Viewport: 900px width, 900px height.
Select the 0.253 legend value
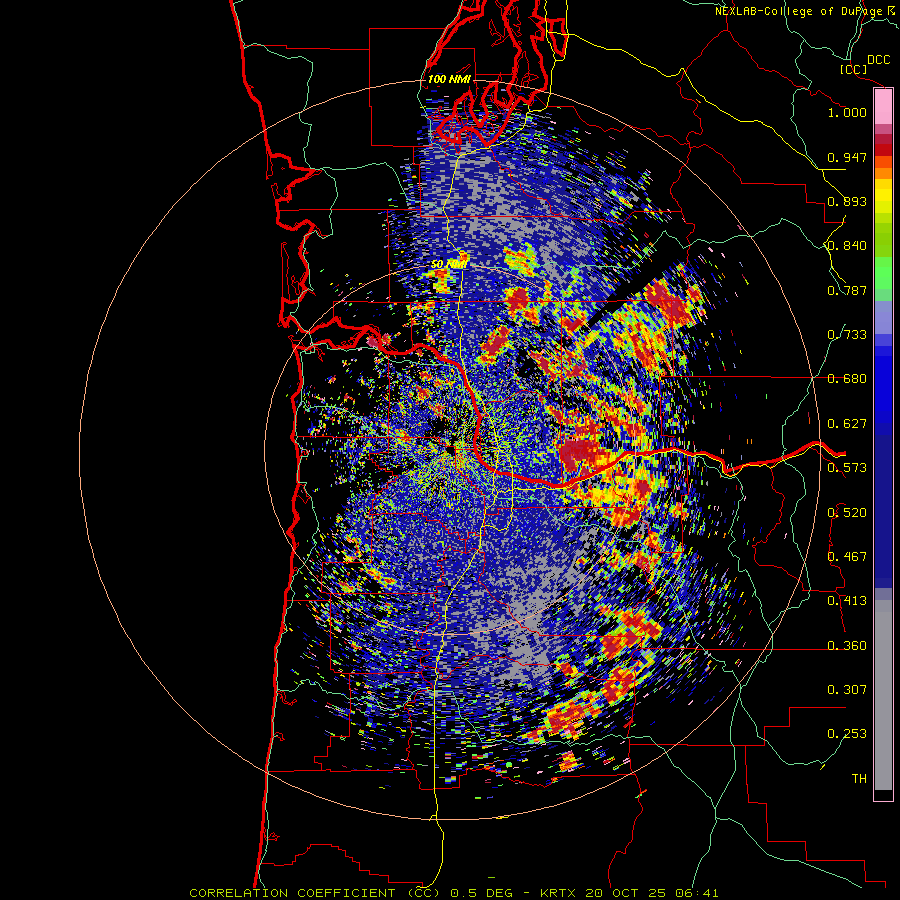(847, 734)
